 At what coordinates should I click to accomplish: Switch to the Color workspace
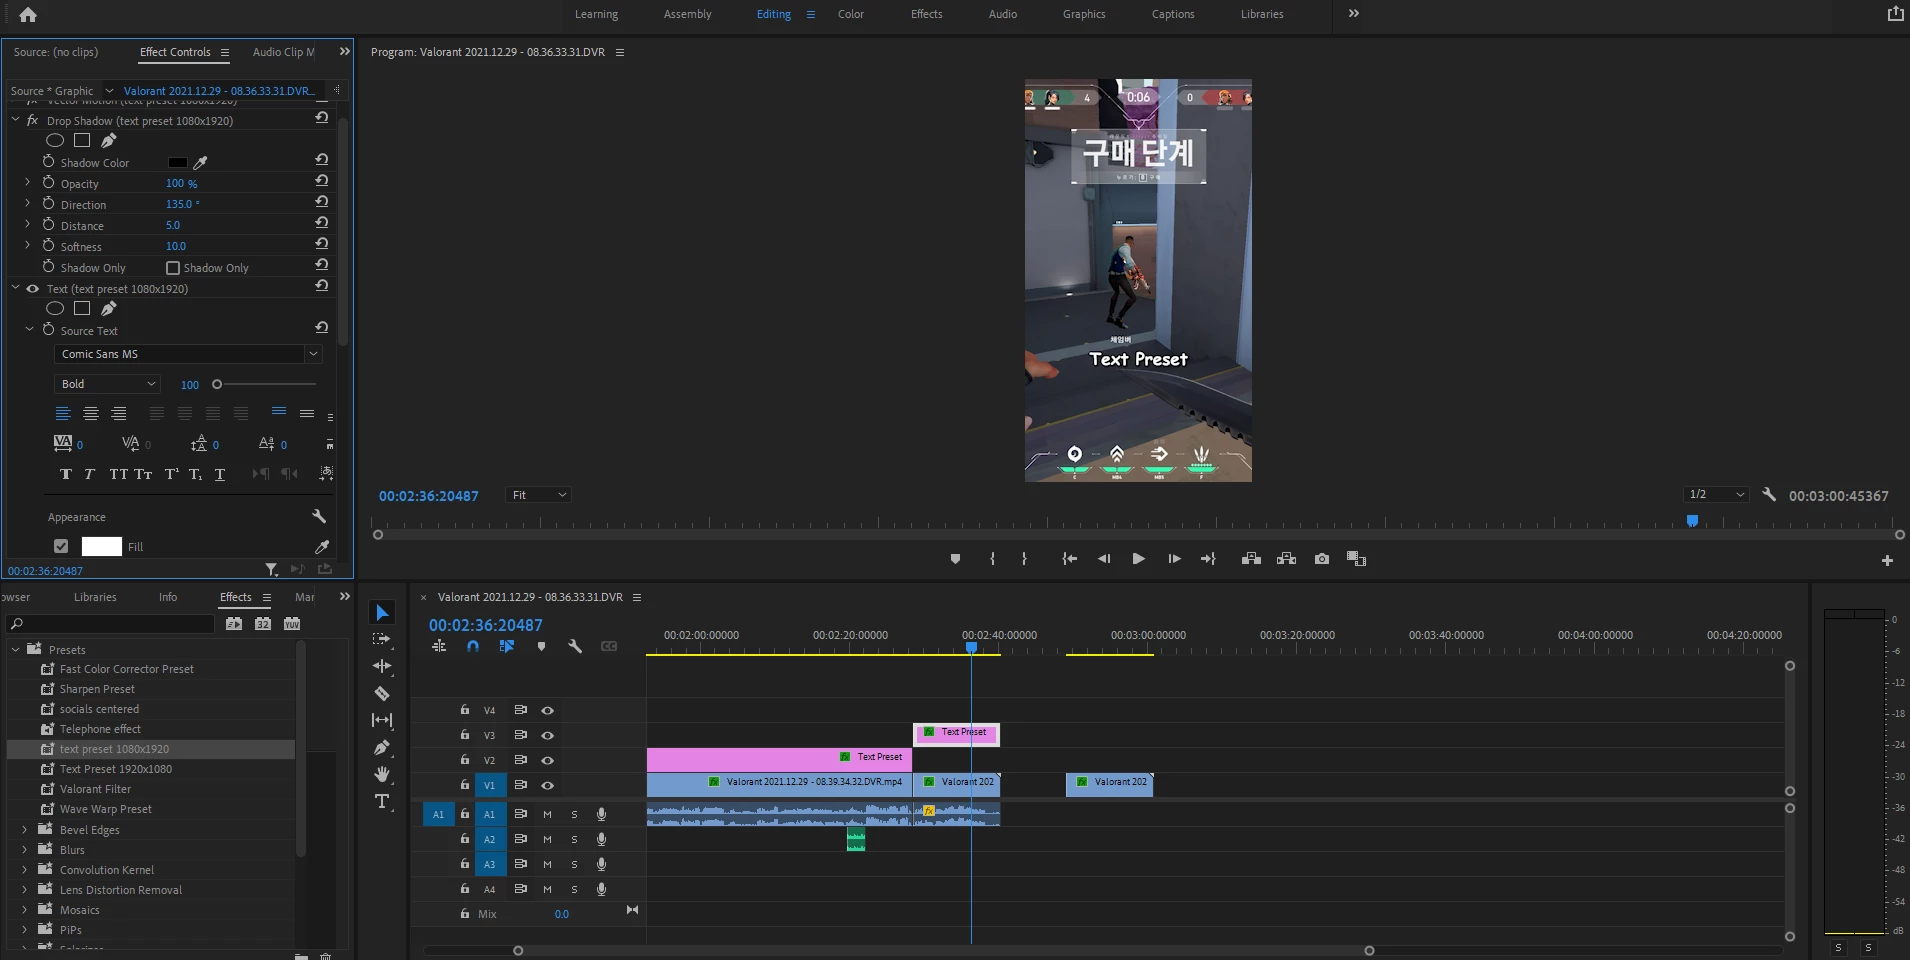pos(851,14)
